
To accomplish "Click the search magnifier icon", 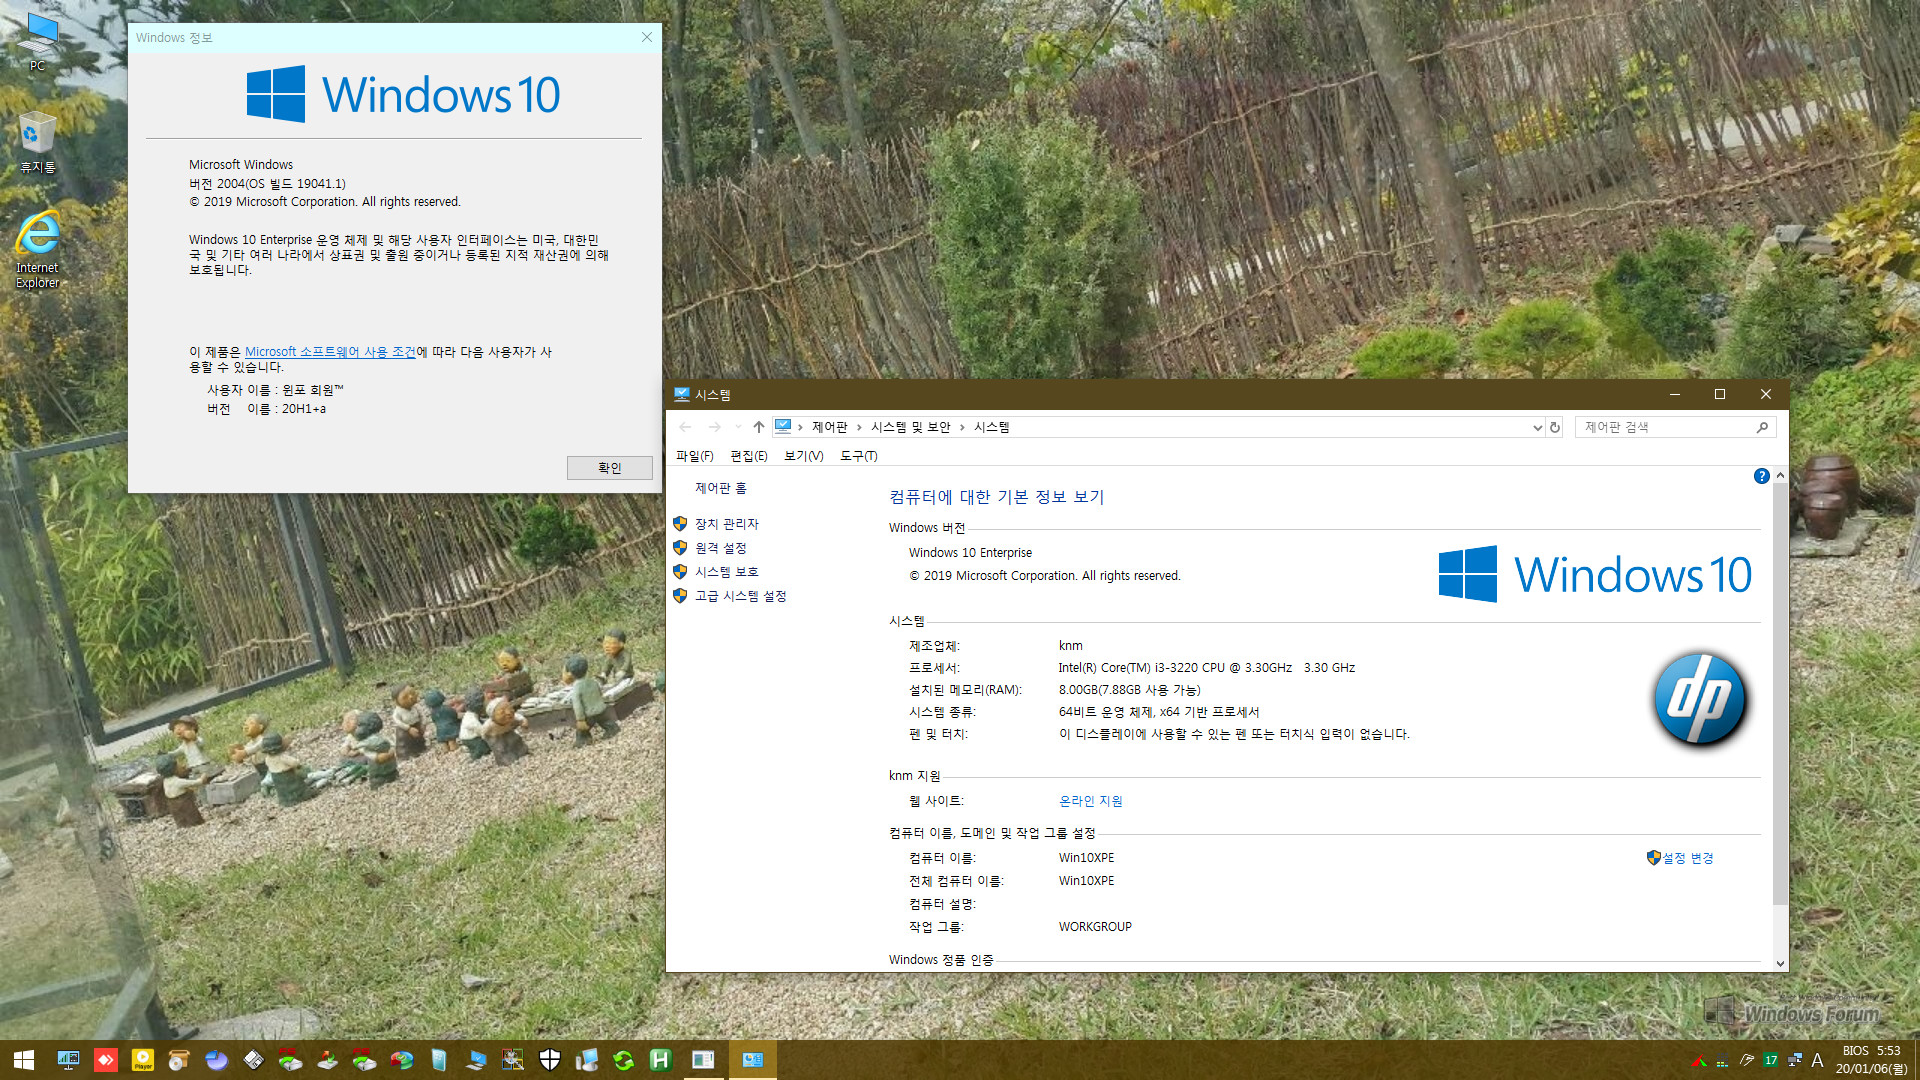I will pyautogui.click(x=1762, y=427).
